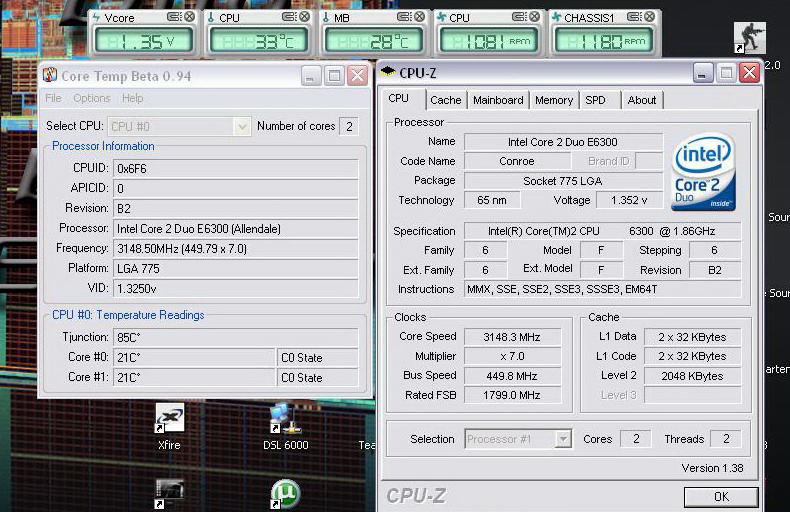Click the Technology value 65 nm
Screen dimensions: 790x512
[x=492, y=200]
